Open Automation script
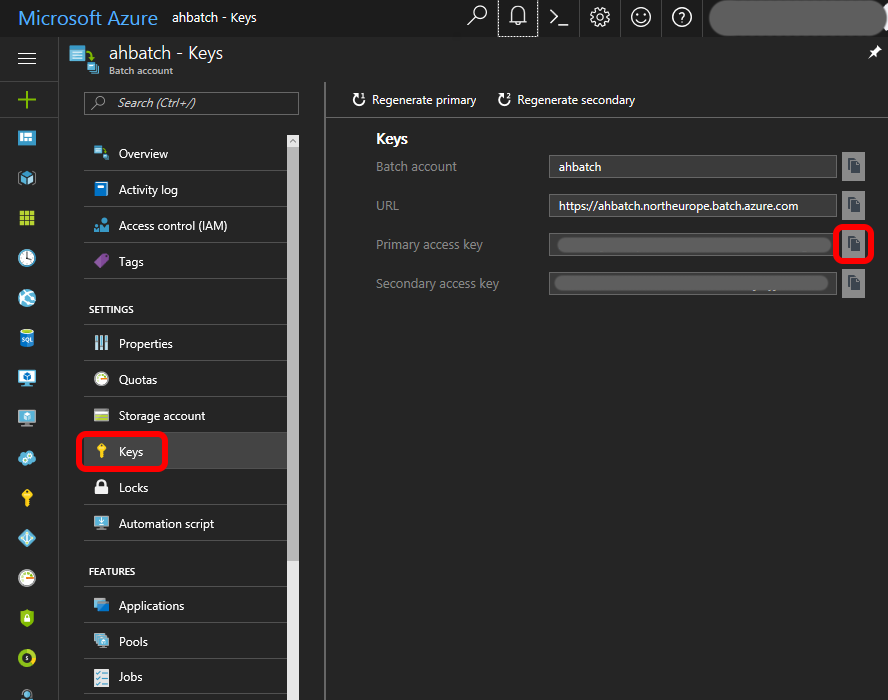Image resolution: width=888 pixels, height=700 pixels. tap(185, 524)
